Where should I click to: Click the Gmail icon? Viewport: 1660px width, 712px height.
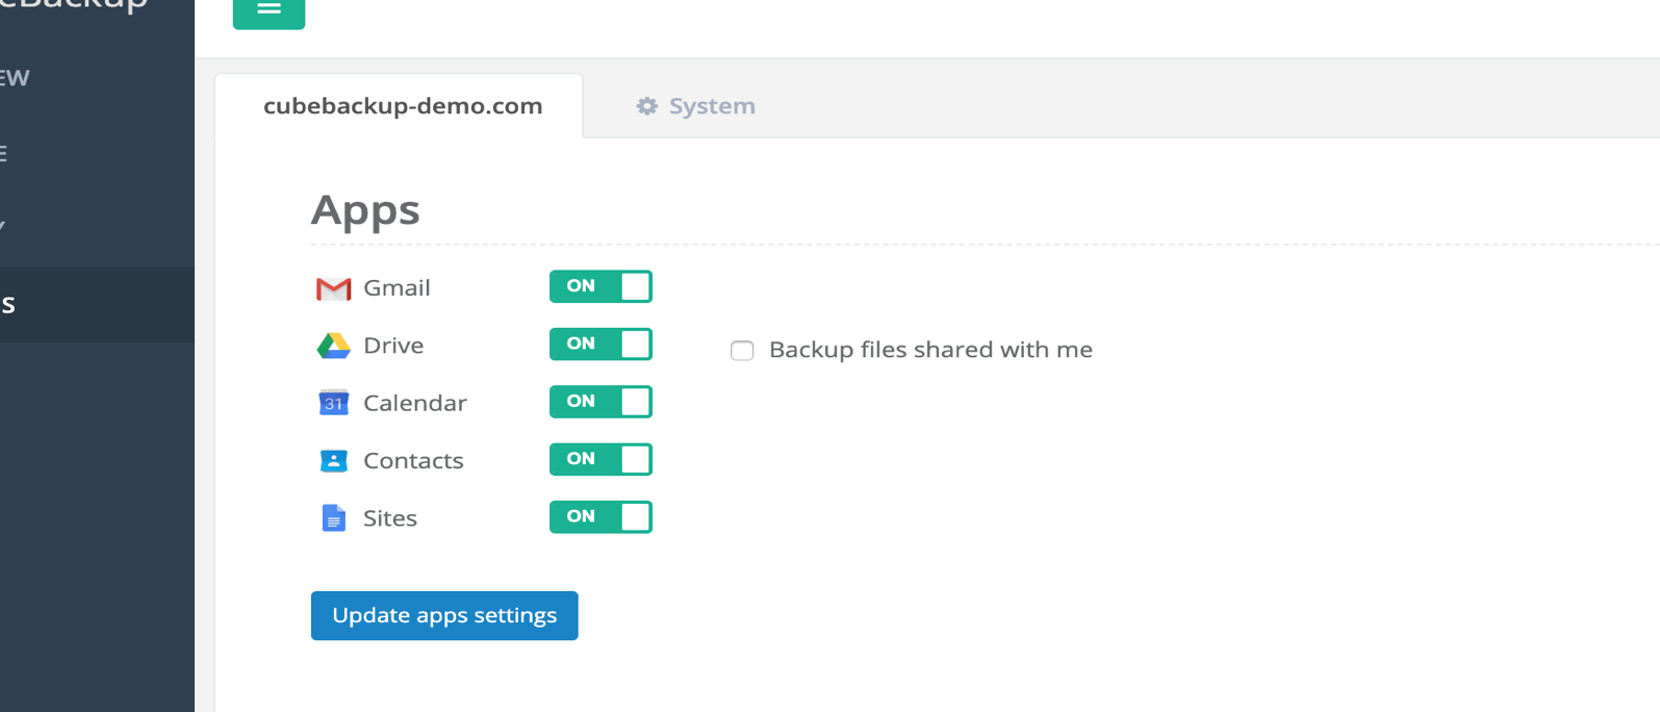[333, 289]
